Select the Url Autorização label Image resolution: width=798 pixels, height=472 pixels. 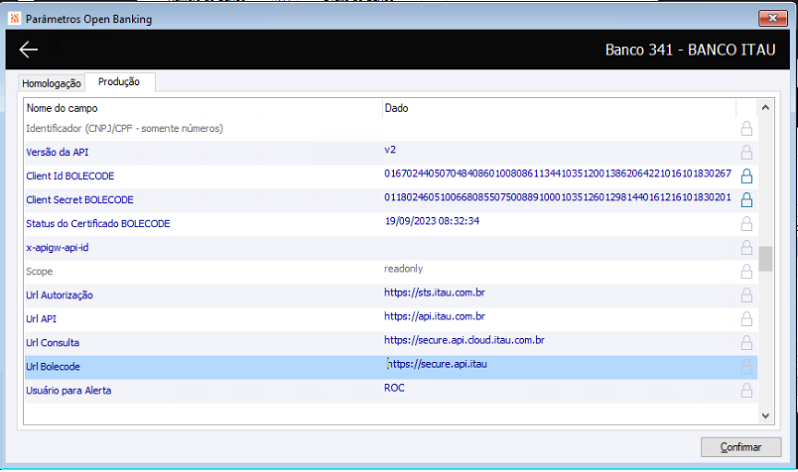(60, 295)
